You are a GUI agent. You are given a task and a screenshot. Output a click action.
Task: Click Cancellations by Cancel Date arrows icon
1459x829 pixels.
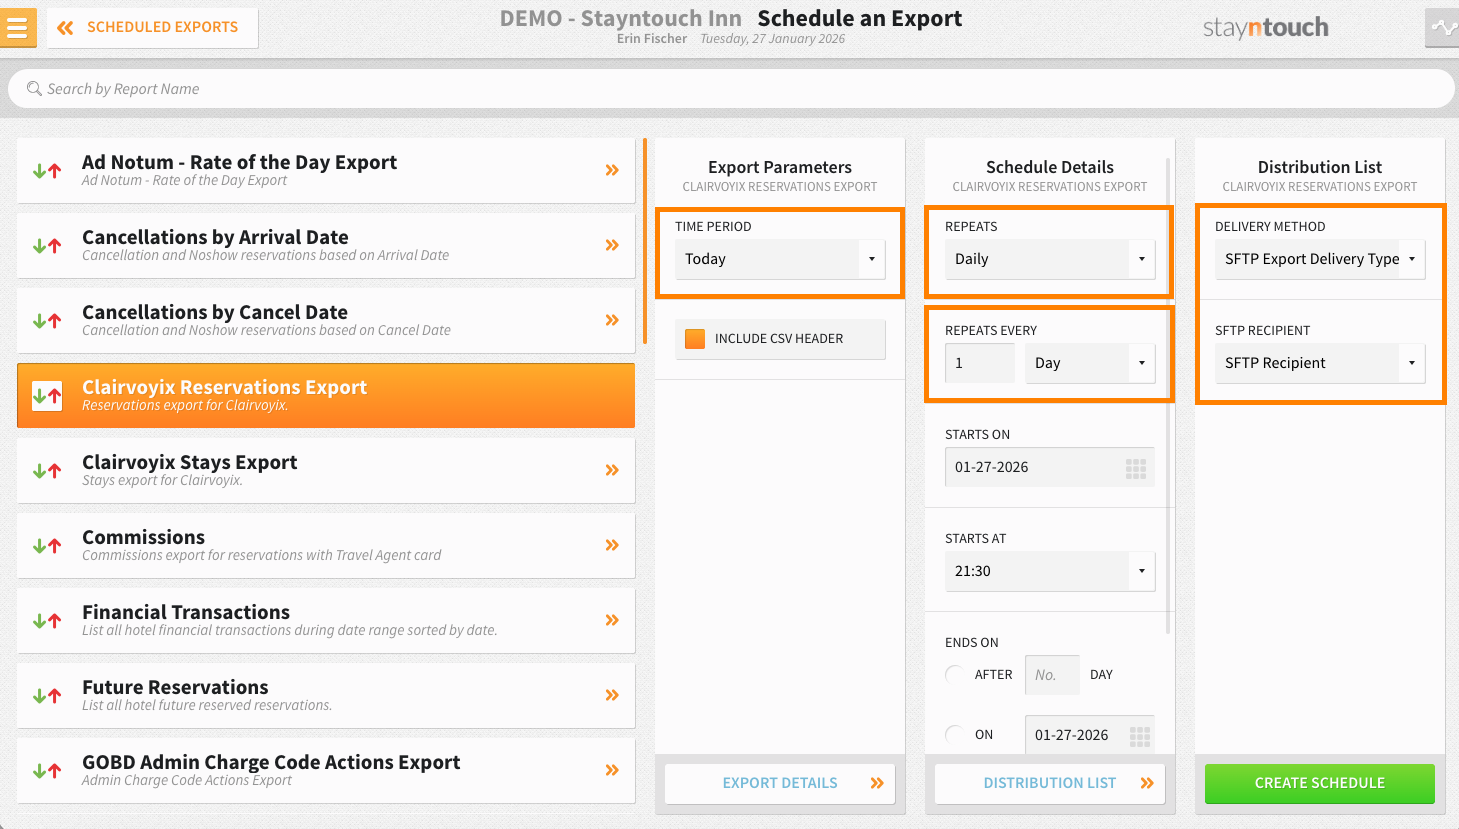(47, 321)
